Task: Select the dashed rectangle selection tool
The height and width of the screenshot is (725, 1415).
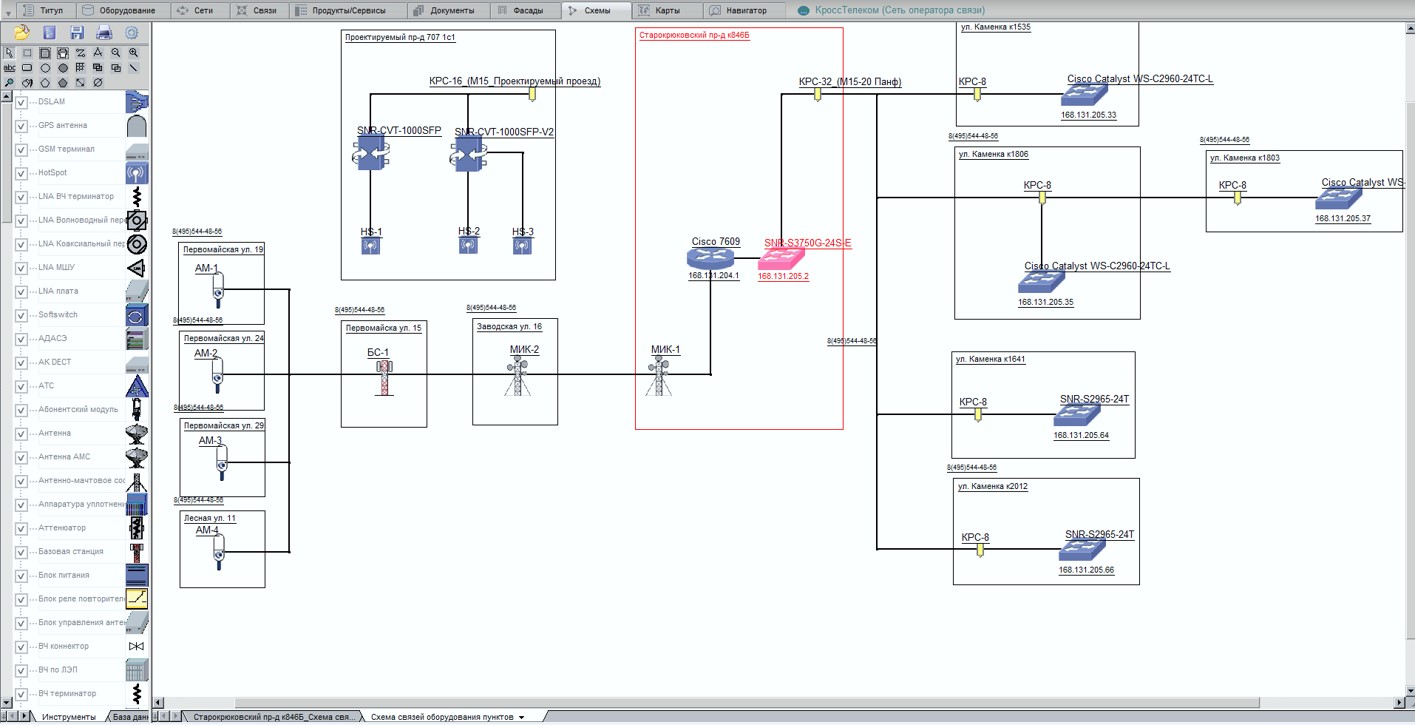Action: 27,53
